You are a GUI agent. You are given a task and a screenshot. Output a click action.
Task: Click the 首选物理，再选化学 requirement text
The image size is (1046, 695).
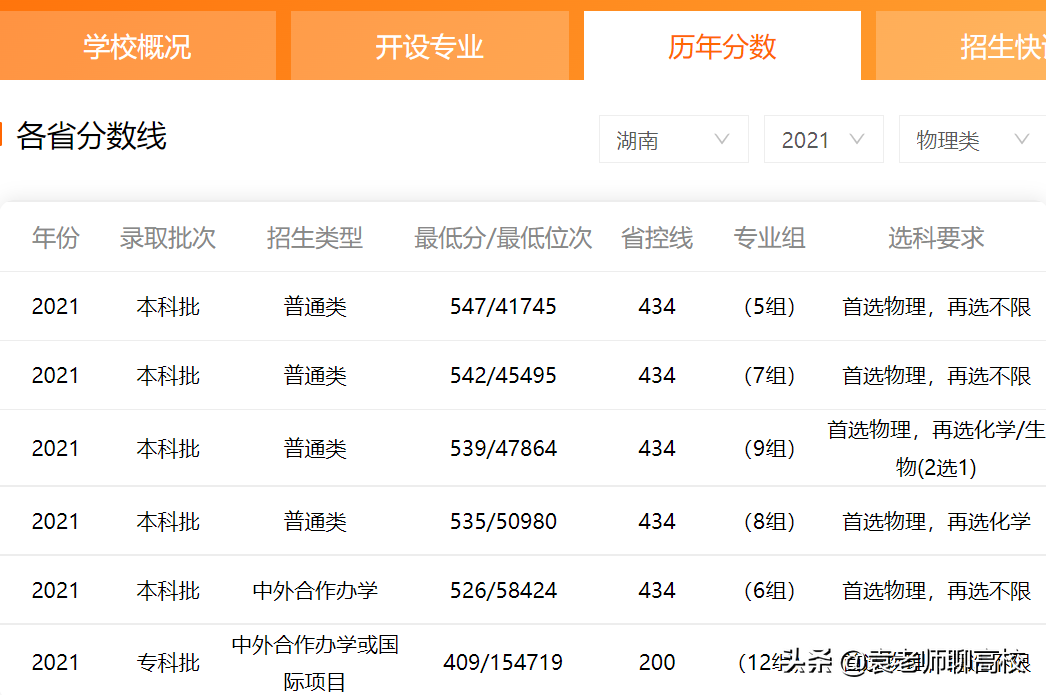click(x=934, y=520)
